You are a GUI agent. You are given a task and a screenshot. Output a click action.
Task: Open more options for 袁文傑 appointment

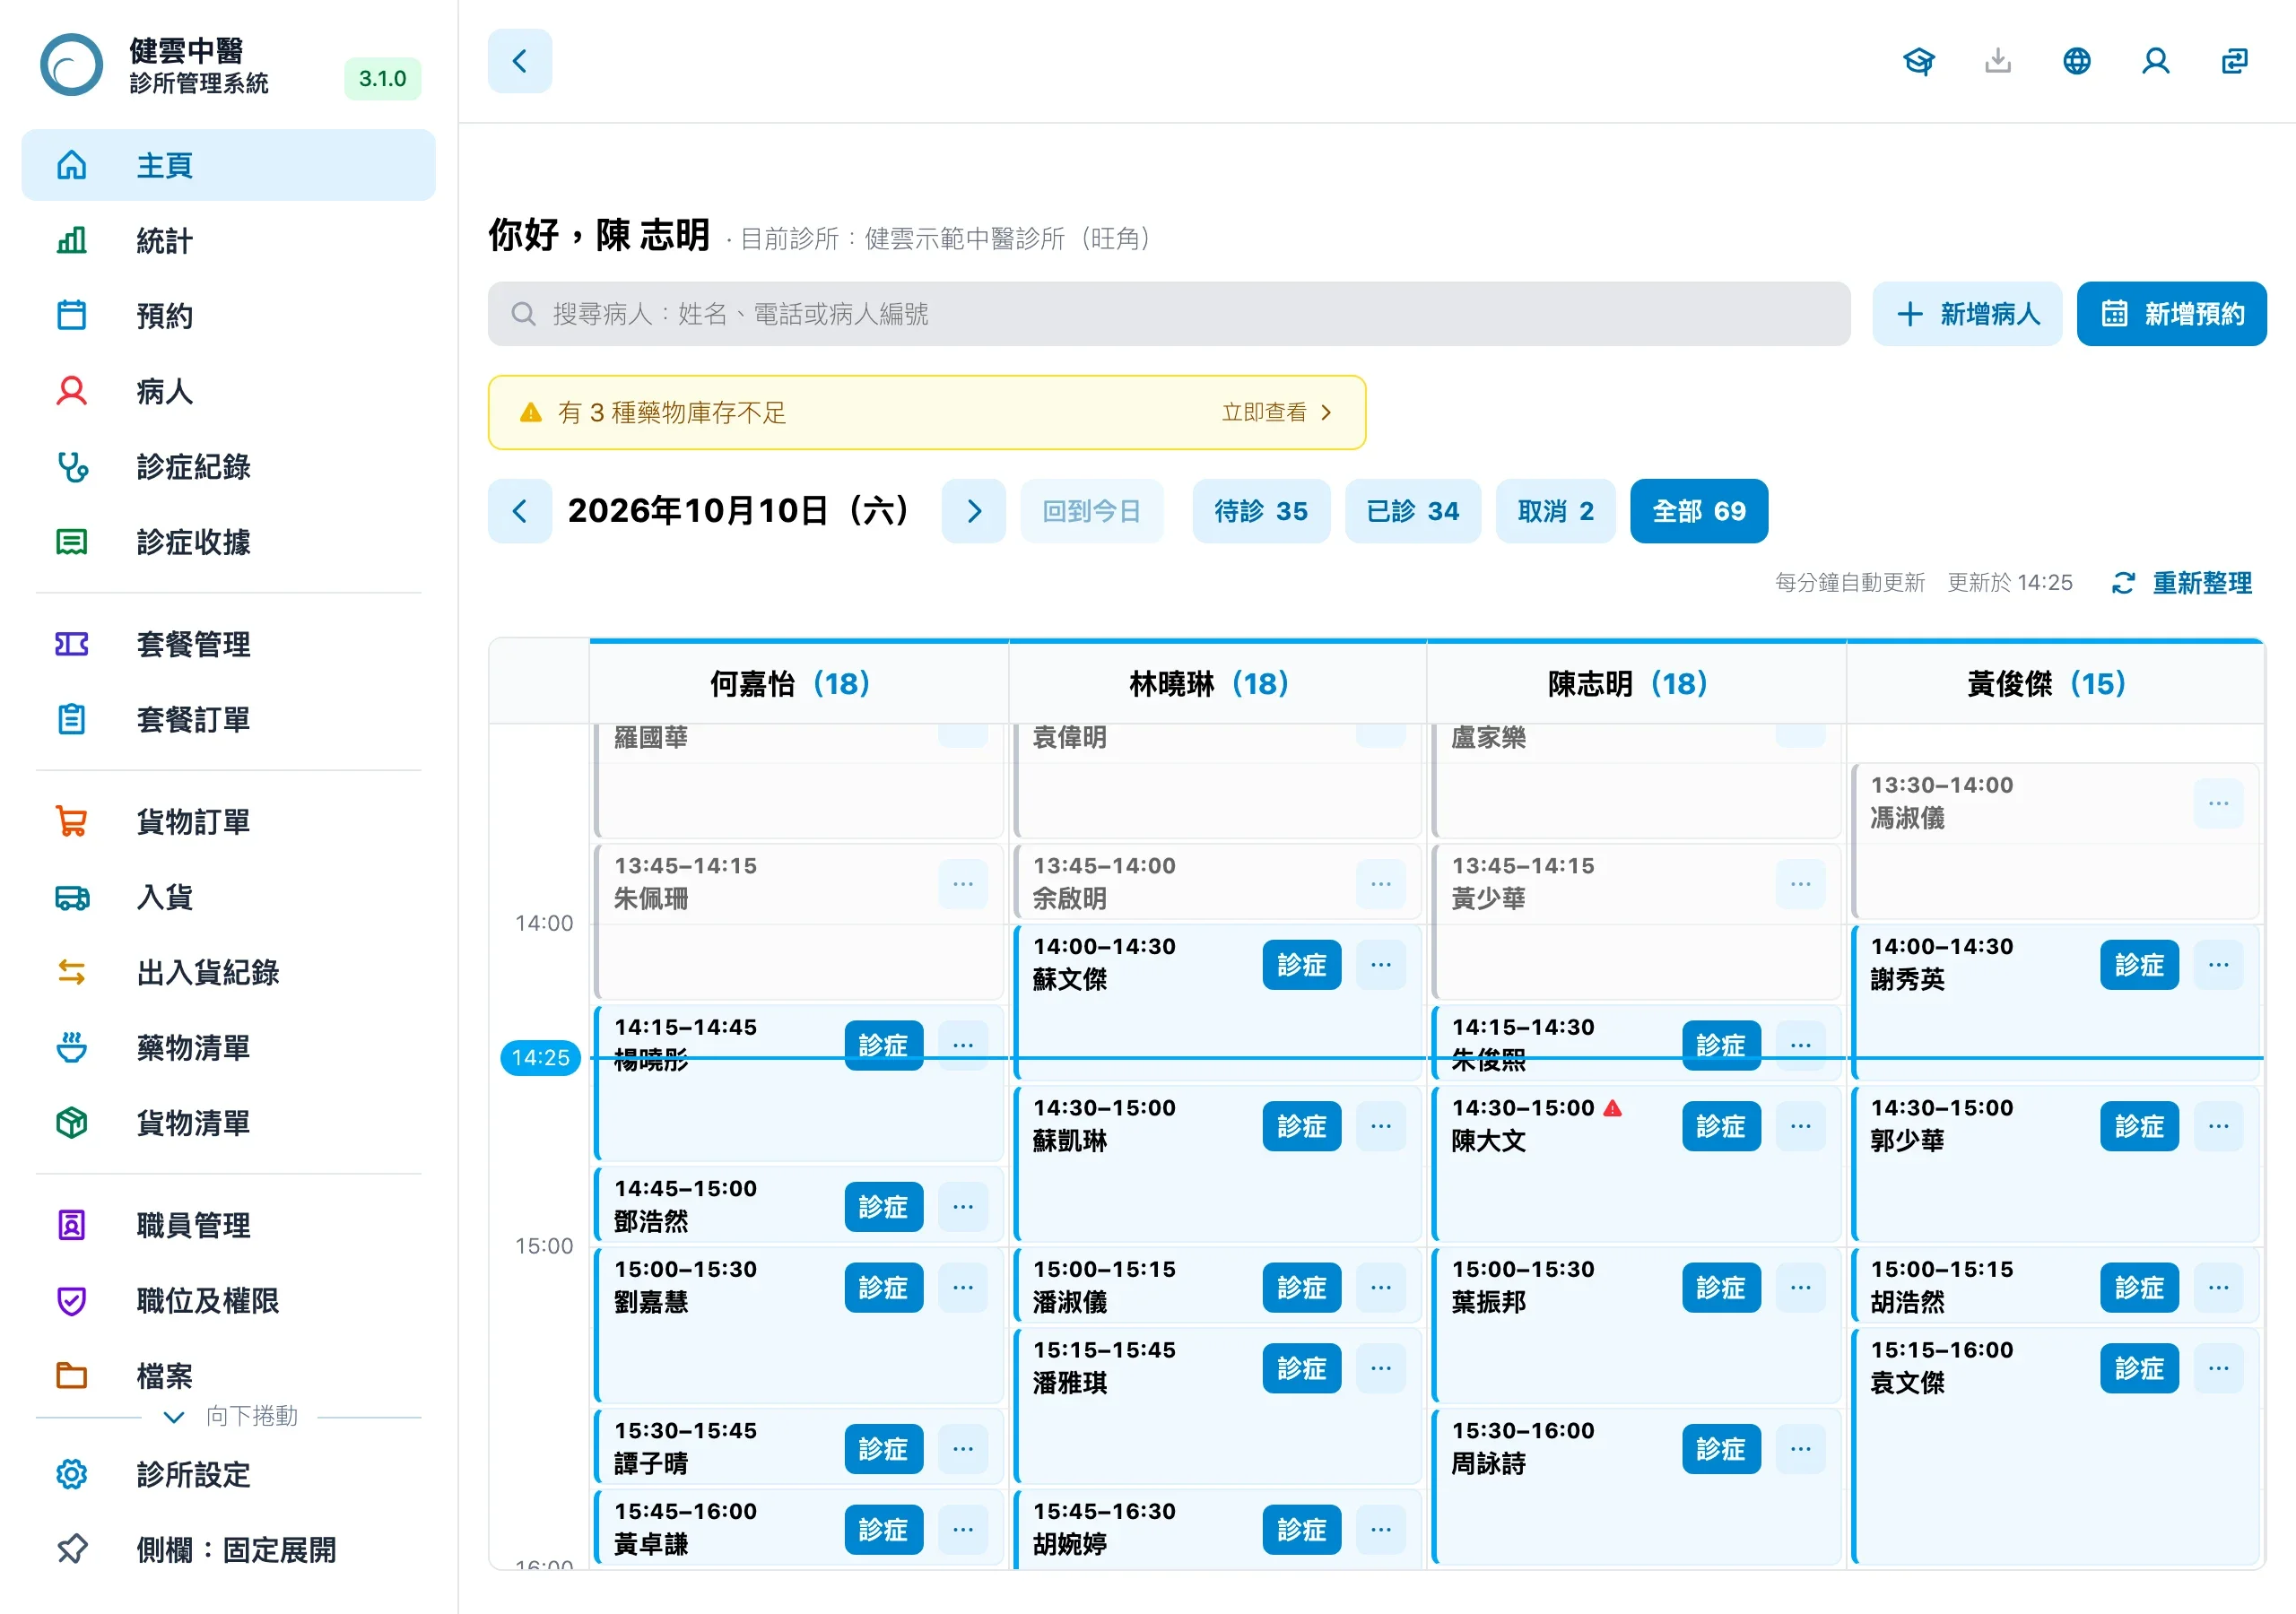point(2218,1368)
